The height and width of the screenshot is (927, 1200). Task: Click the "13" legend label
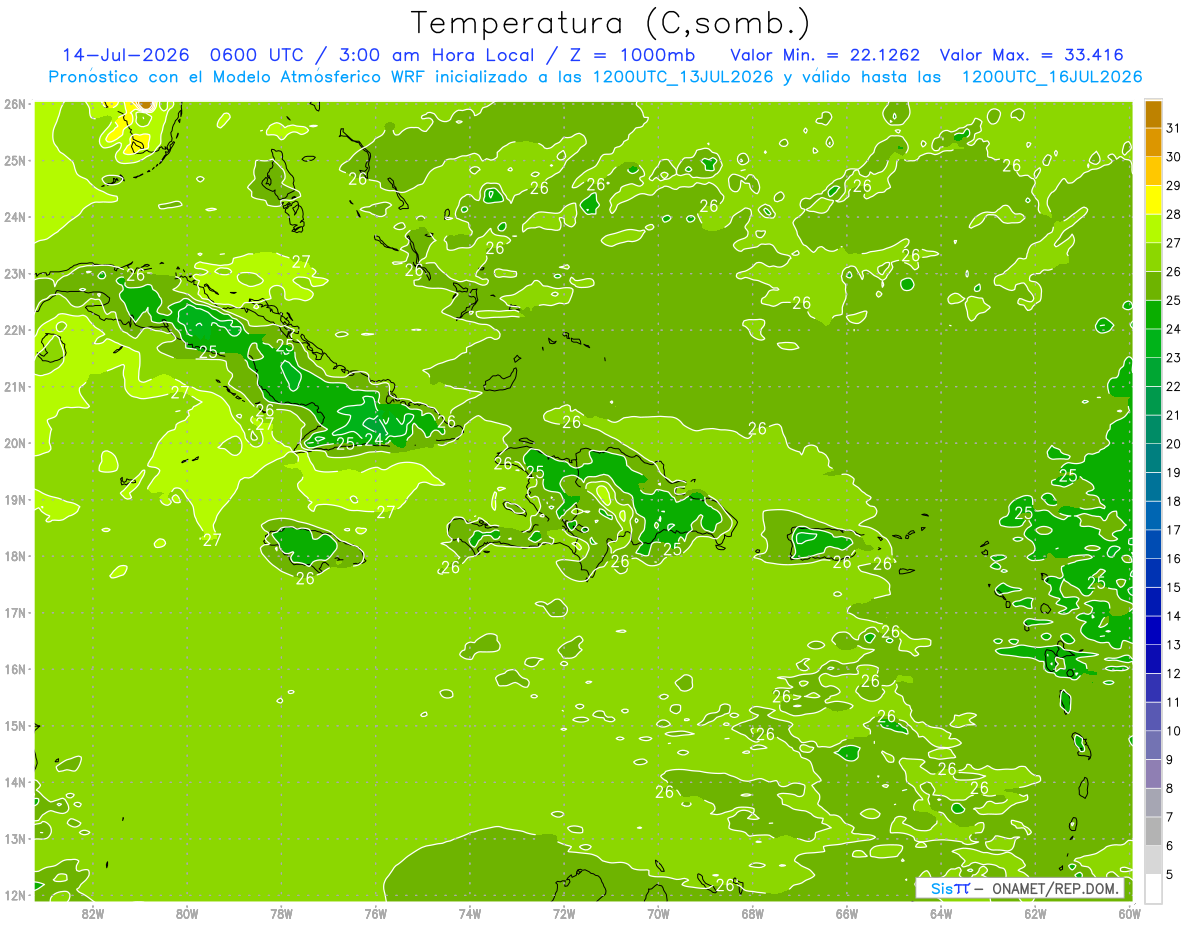point(1173,645)
